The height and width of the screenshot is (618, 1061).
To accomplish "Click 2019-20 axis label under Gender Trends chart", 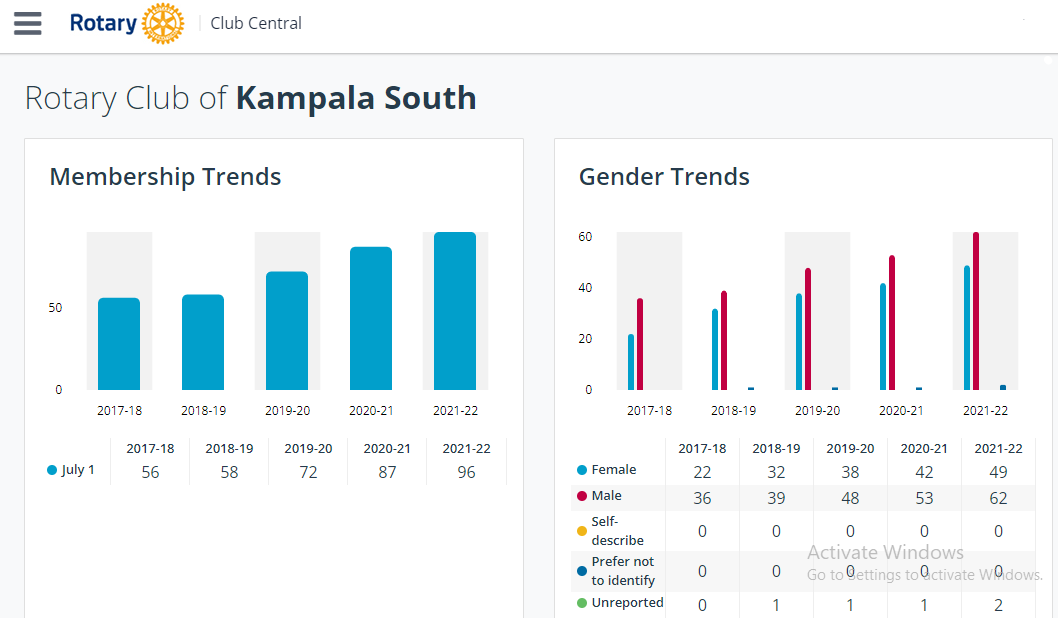I will click(817, 411).
